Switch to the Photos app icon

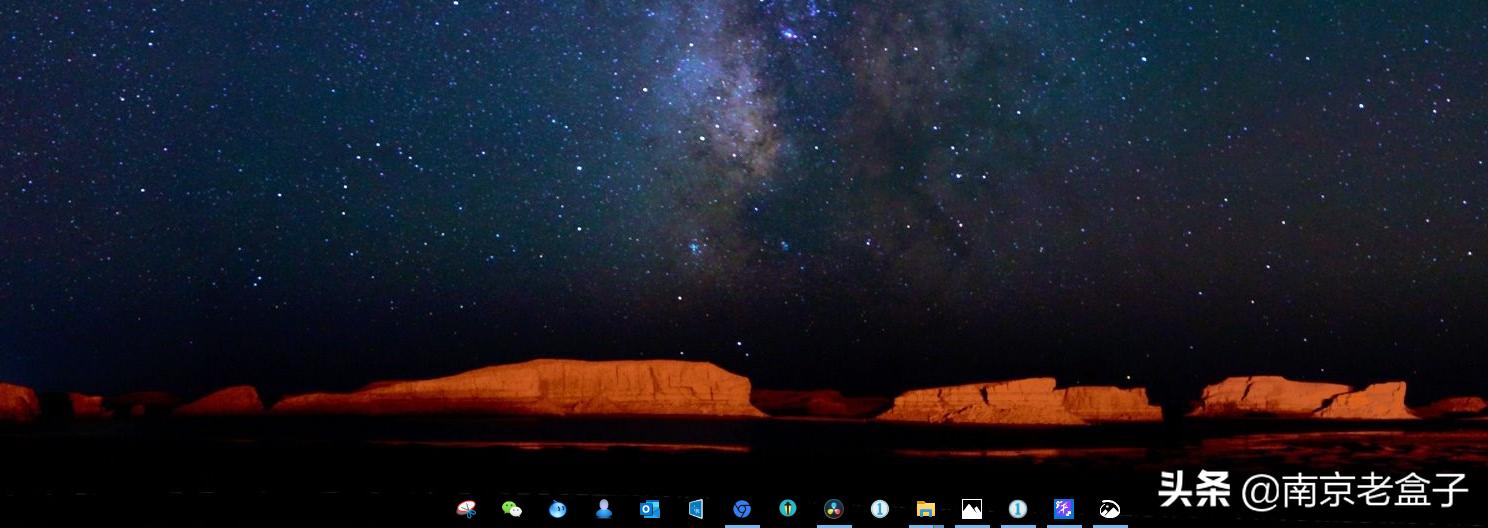click(972, 509)
